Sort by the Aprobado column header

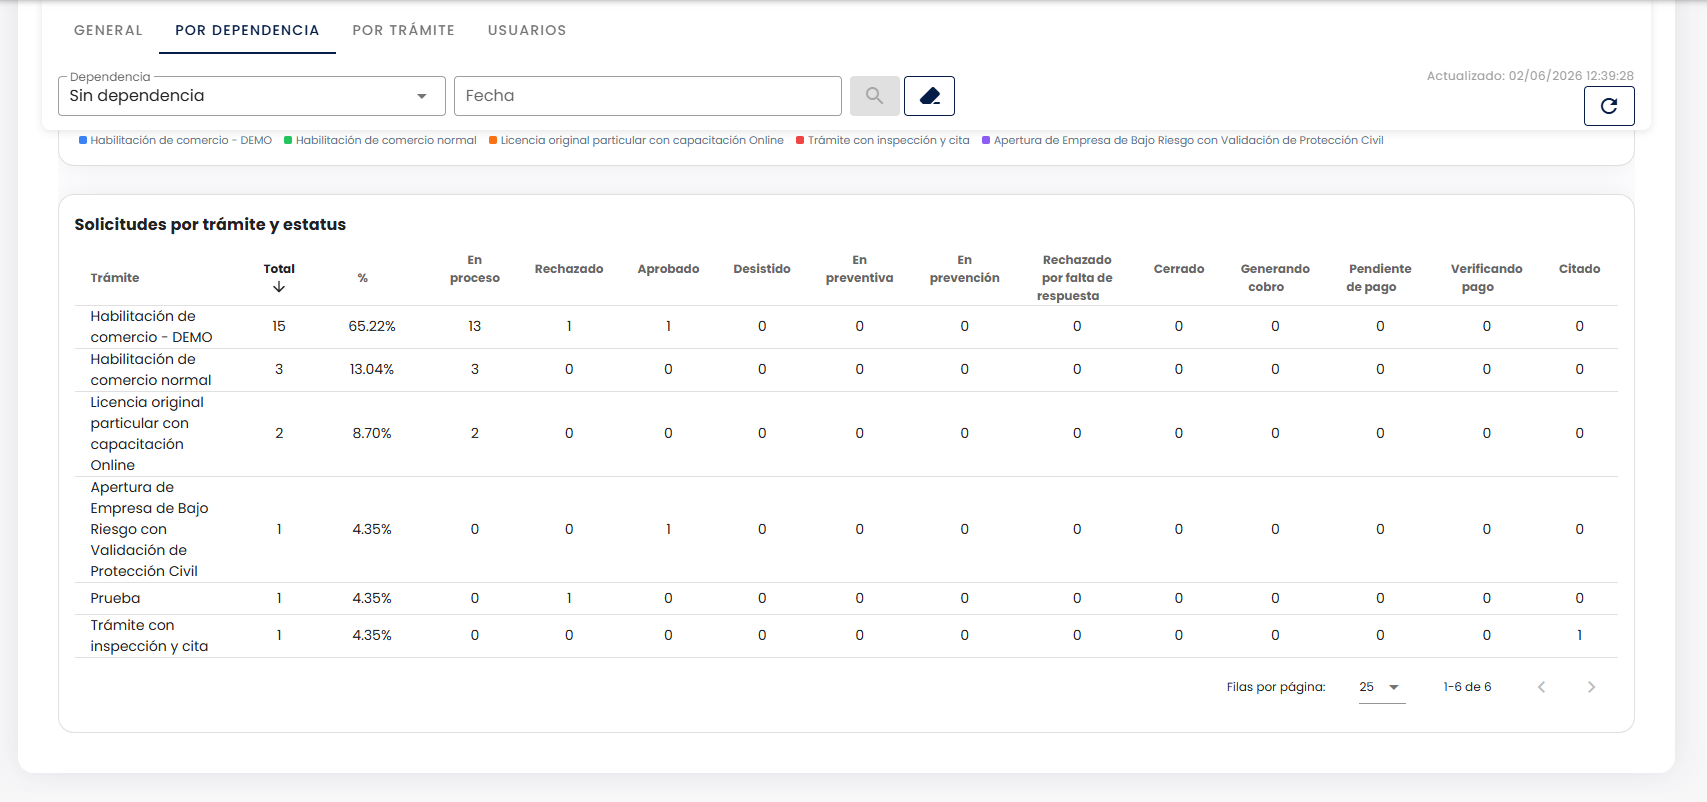click(668, 269)
